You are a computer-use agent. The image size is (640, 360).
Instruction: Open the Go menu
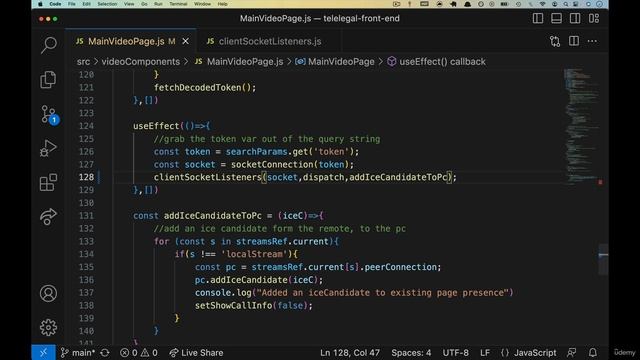point(144,4)
